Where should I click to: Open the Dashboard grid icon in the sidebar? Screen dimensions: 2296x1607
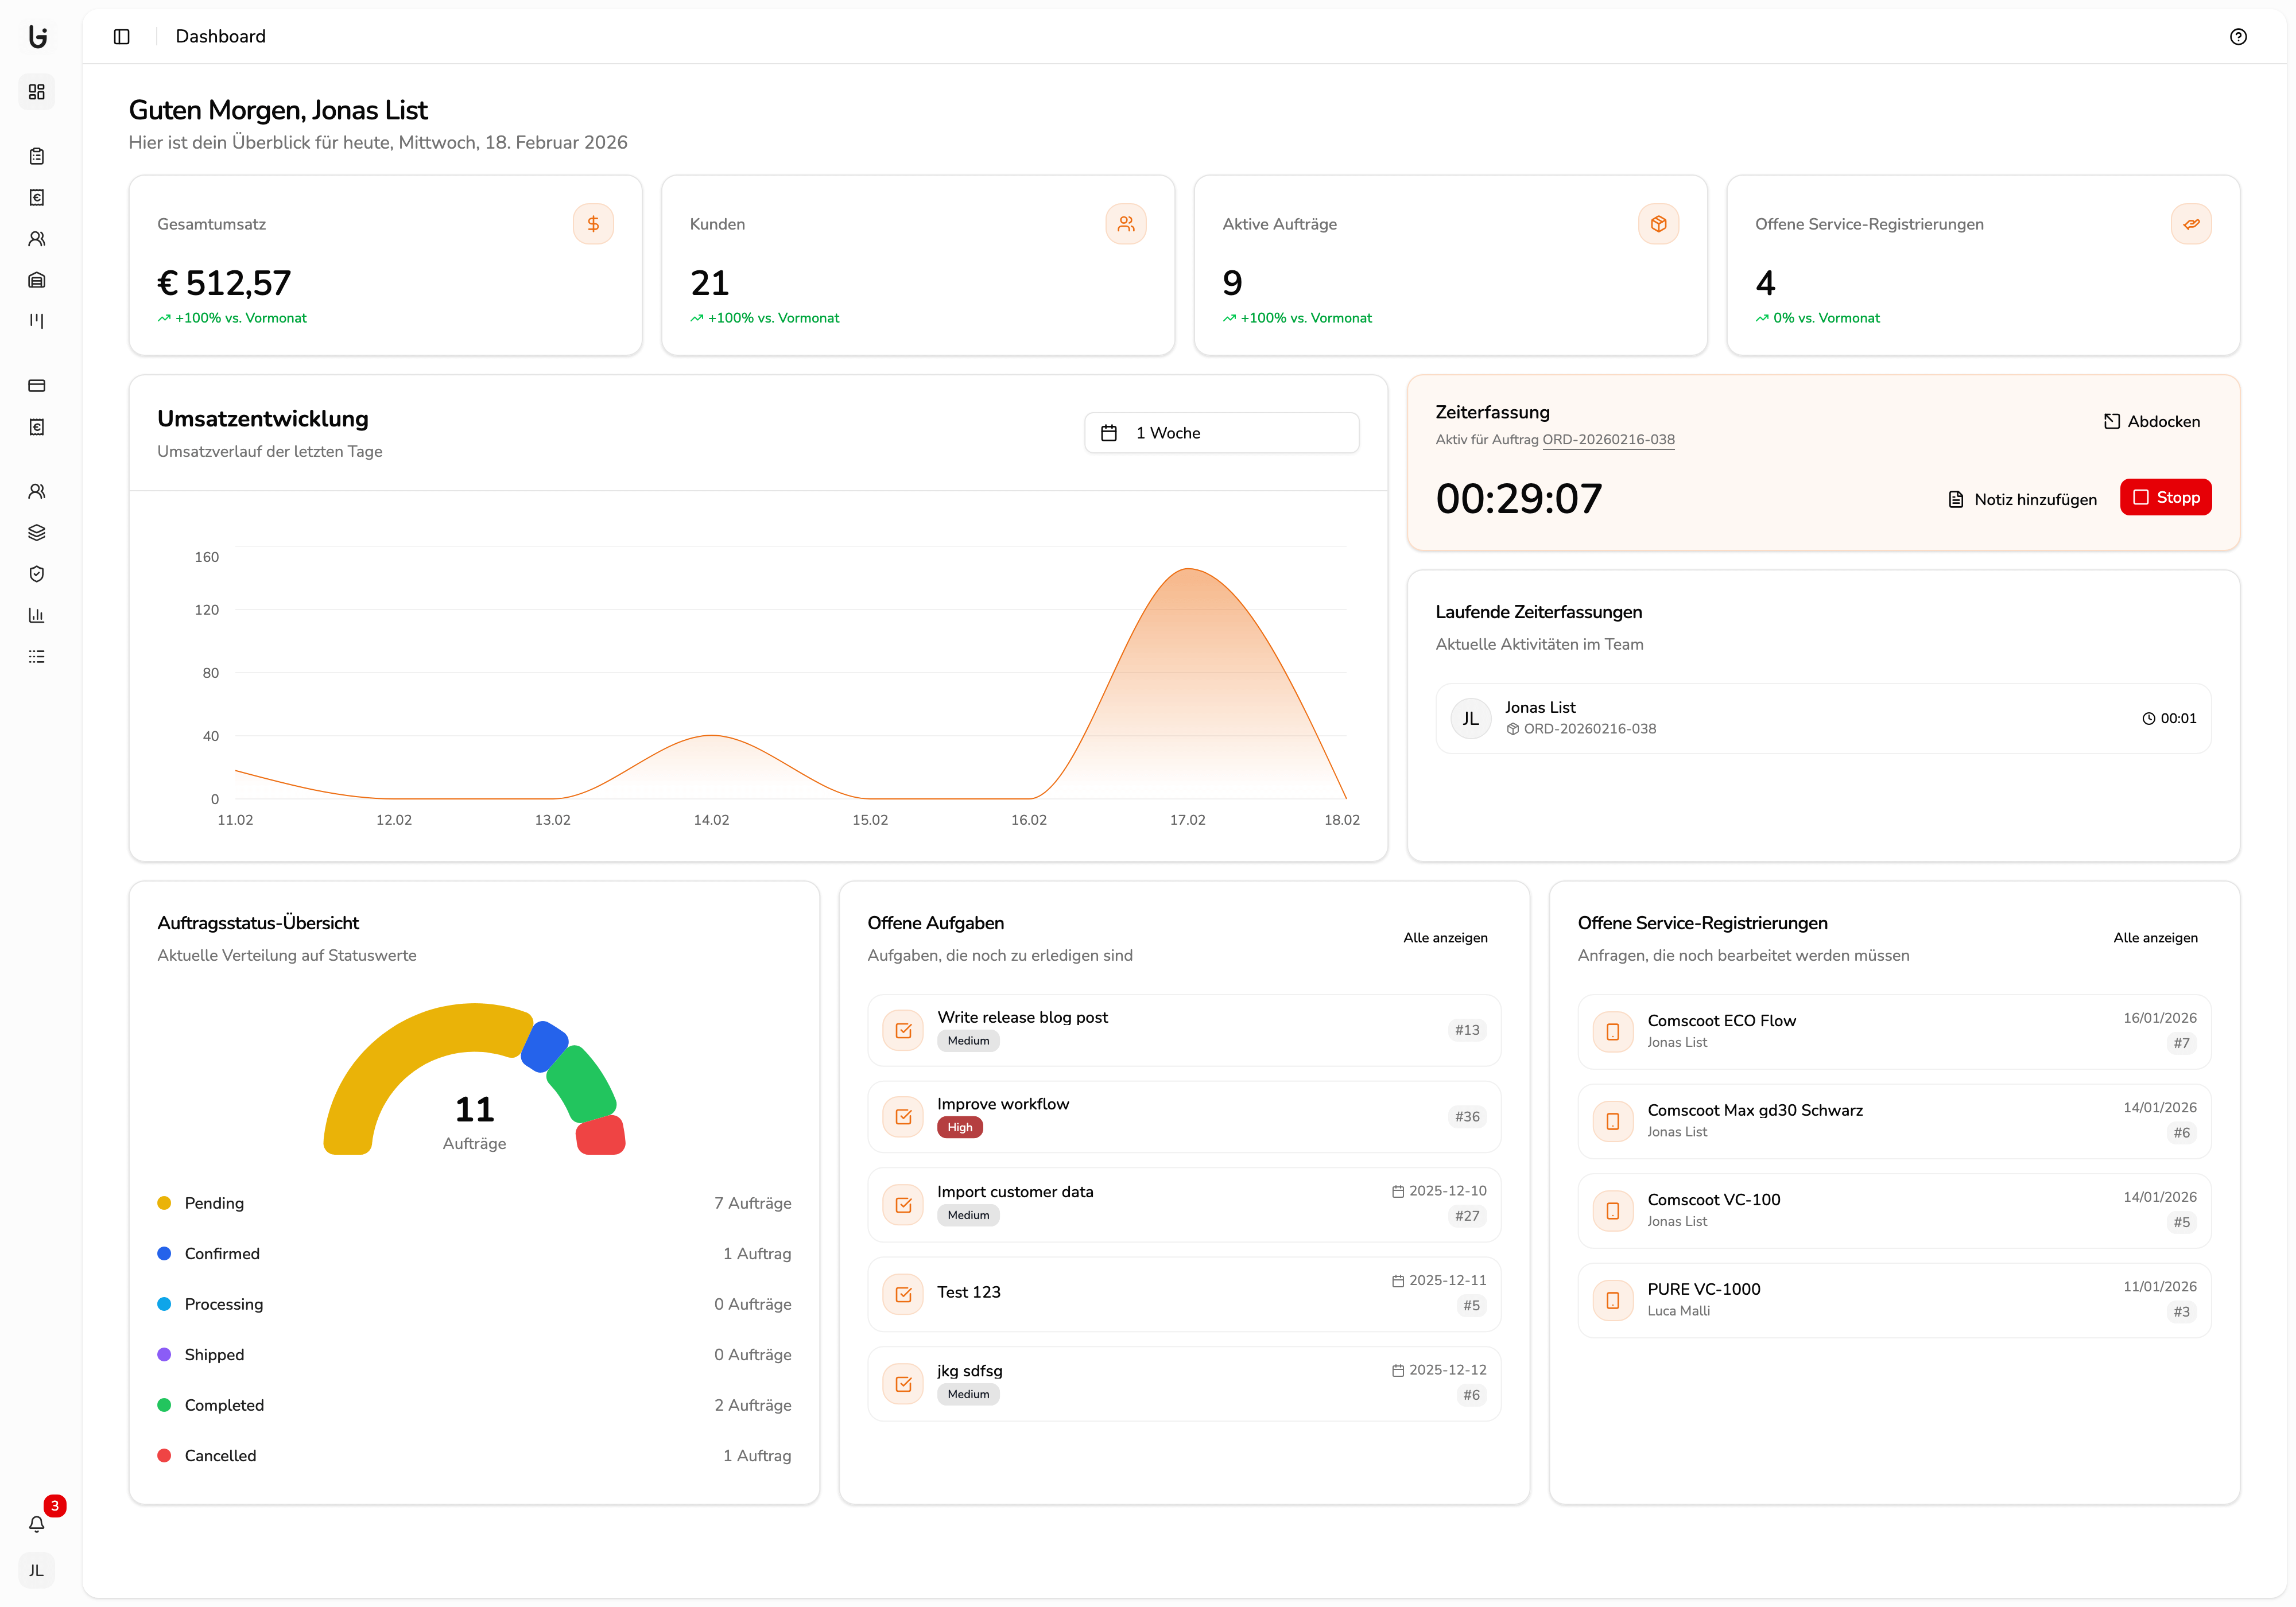pos(37,92)
